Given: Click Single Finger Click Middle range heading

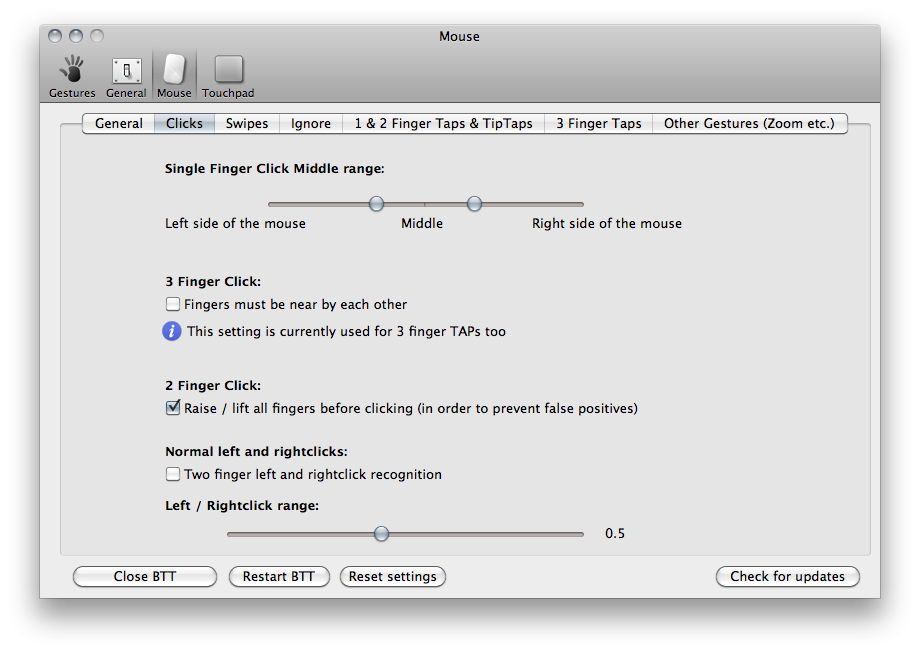Looking at the screenshot, I should click(275, 169).
